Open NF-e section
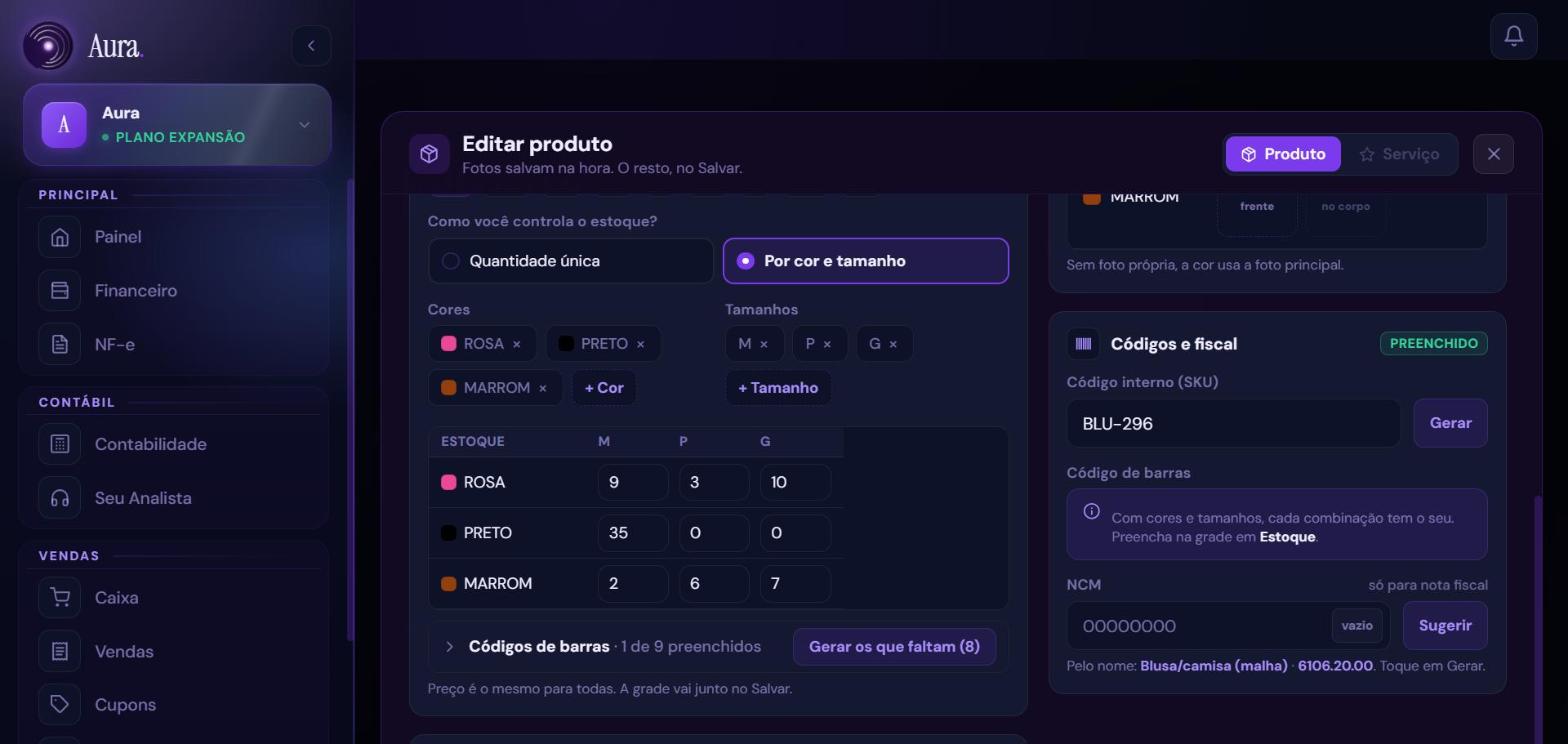The width and height of the screenshot is (1568, 744). (173, 345)
